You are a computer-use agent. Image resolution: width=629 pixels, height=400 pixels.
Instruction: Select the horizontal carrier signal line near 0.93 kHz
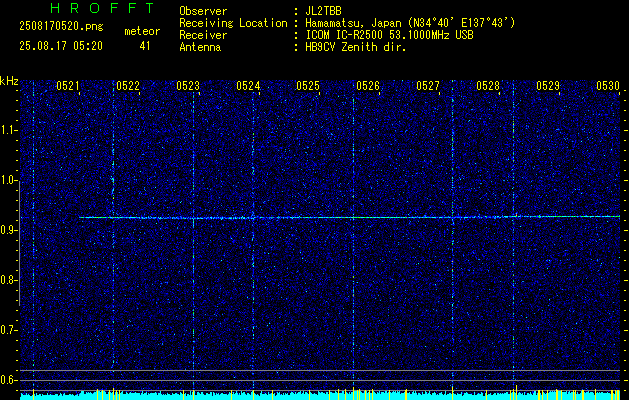pyautogui.click(x=349, y=217)
